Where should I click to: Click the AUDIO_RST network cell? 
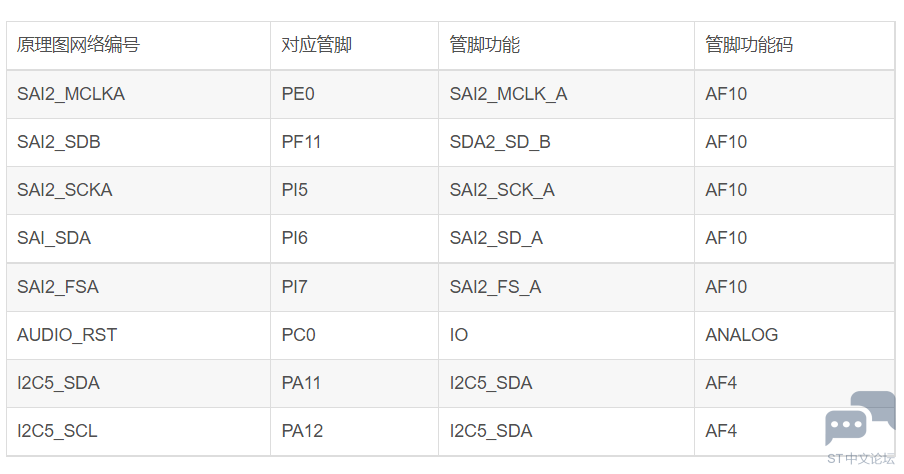pyautogui.click(x=138, y=335)
